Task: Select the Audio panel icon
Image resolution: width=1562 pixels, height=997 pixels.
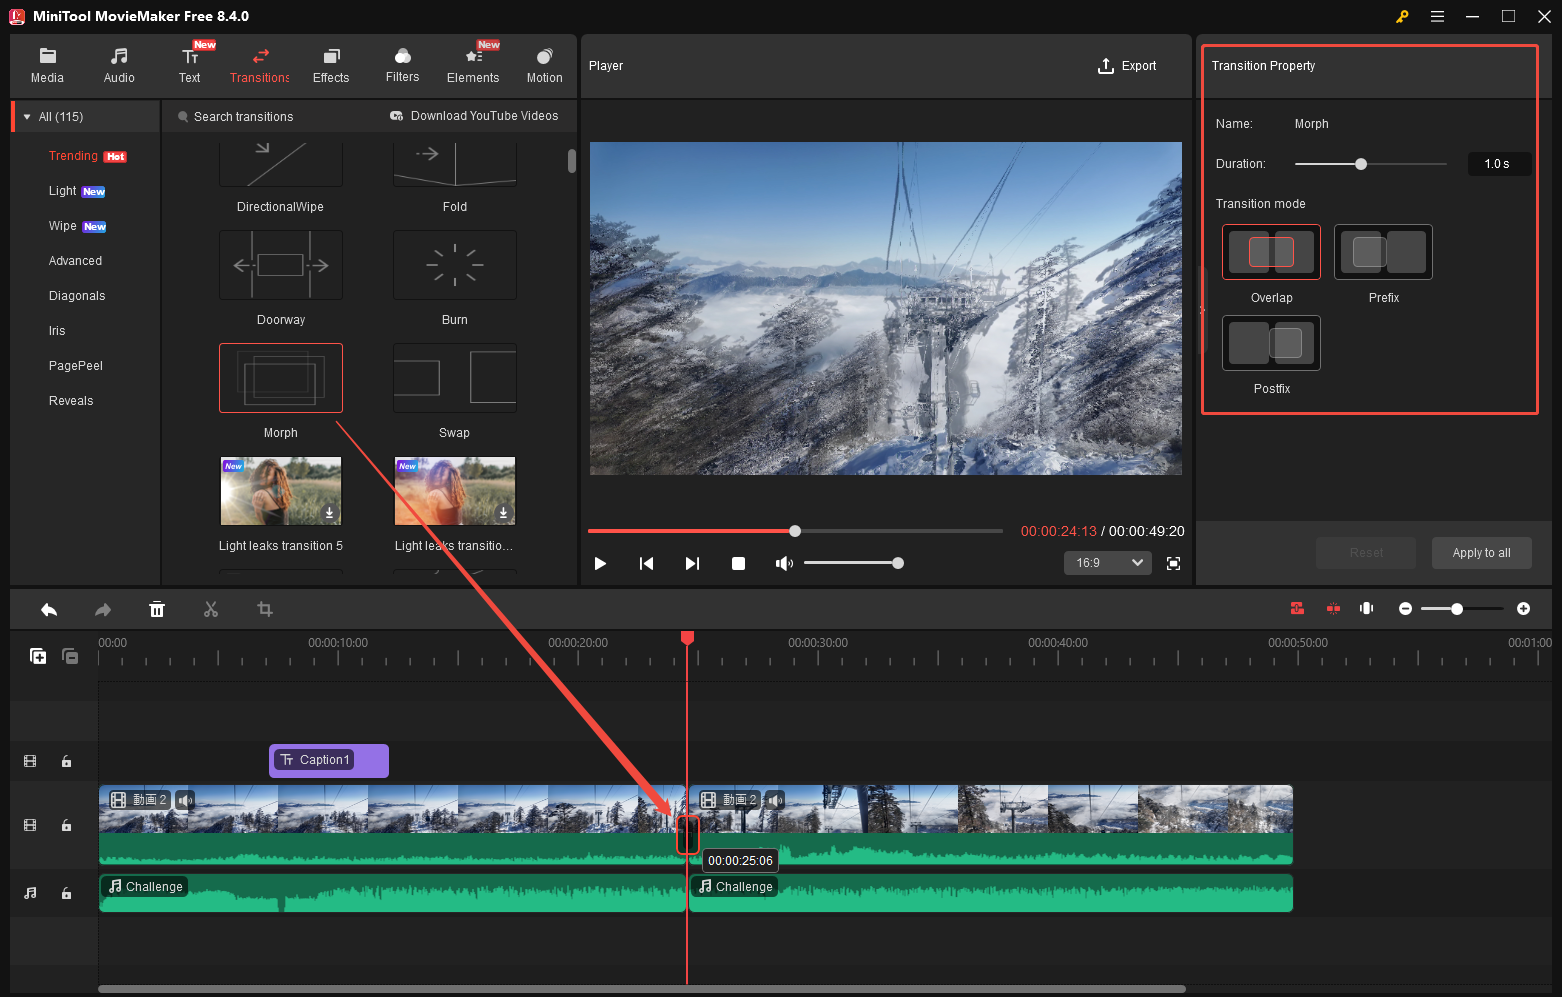Action: 119,63
